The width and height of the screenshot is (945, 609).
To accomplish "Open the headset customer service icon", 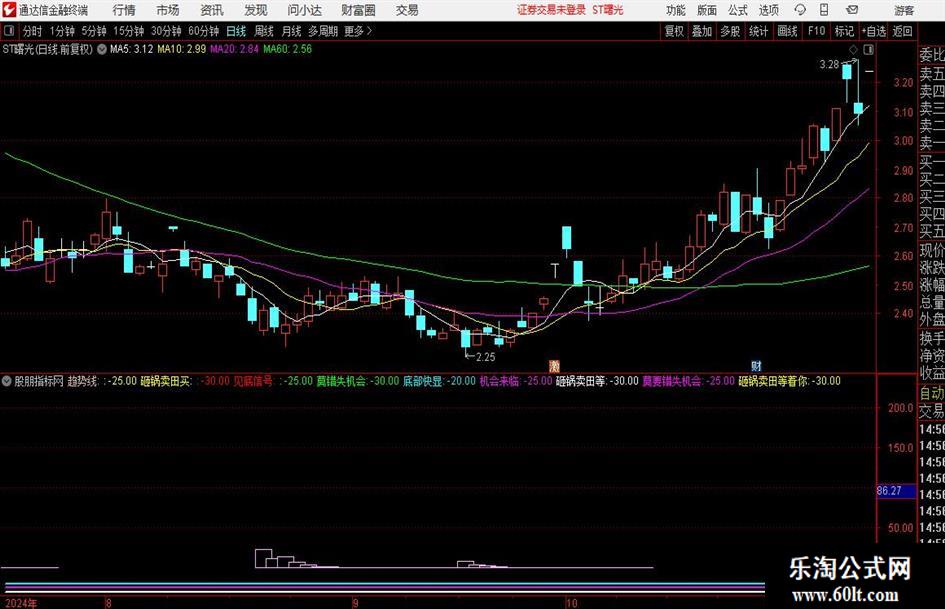I will point(800,10).
